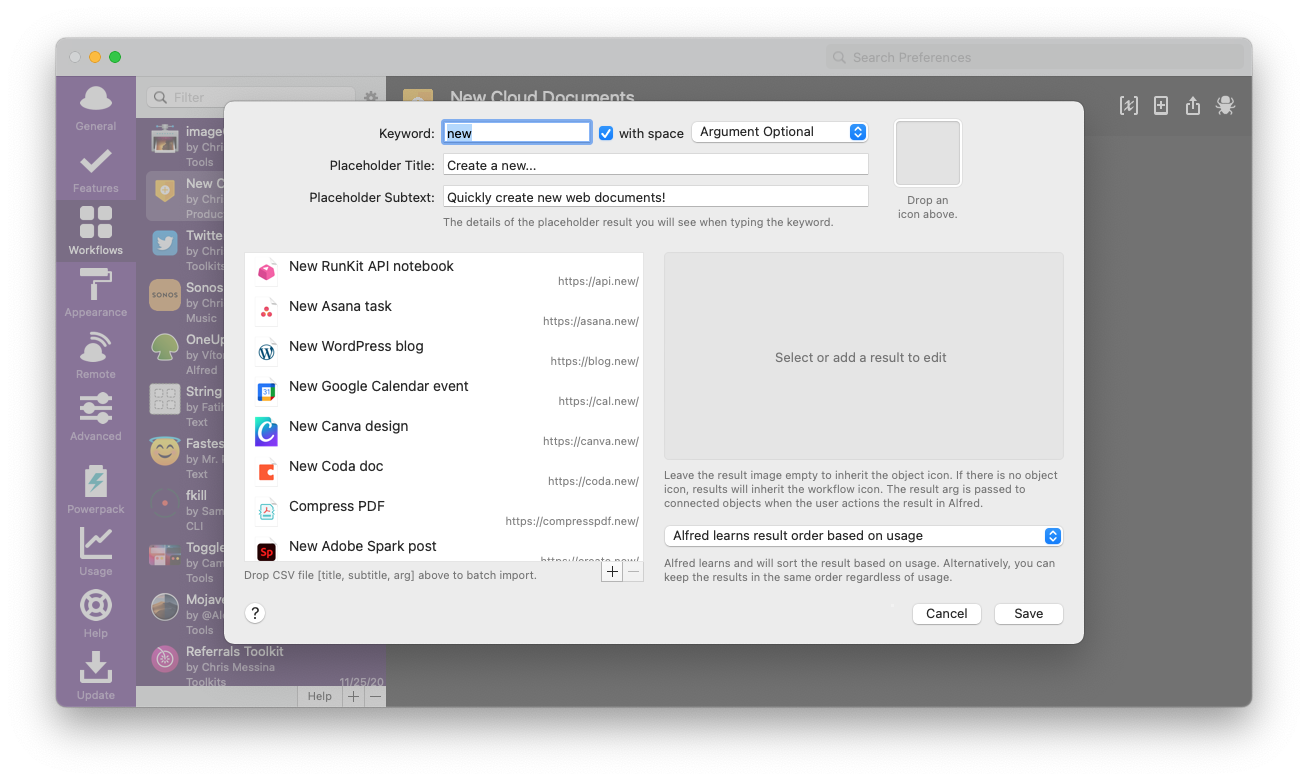Open the result order learning dropdown
The width and height of the screenshot is (1308, 781).
click(x=863, y=536)
